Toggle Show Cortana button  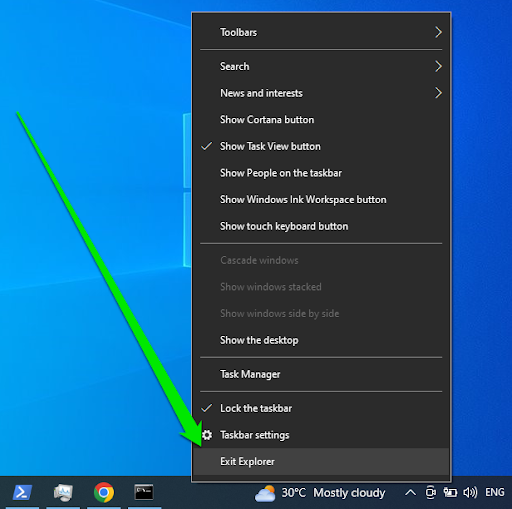321,120
